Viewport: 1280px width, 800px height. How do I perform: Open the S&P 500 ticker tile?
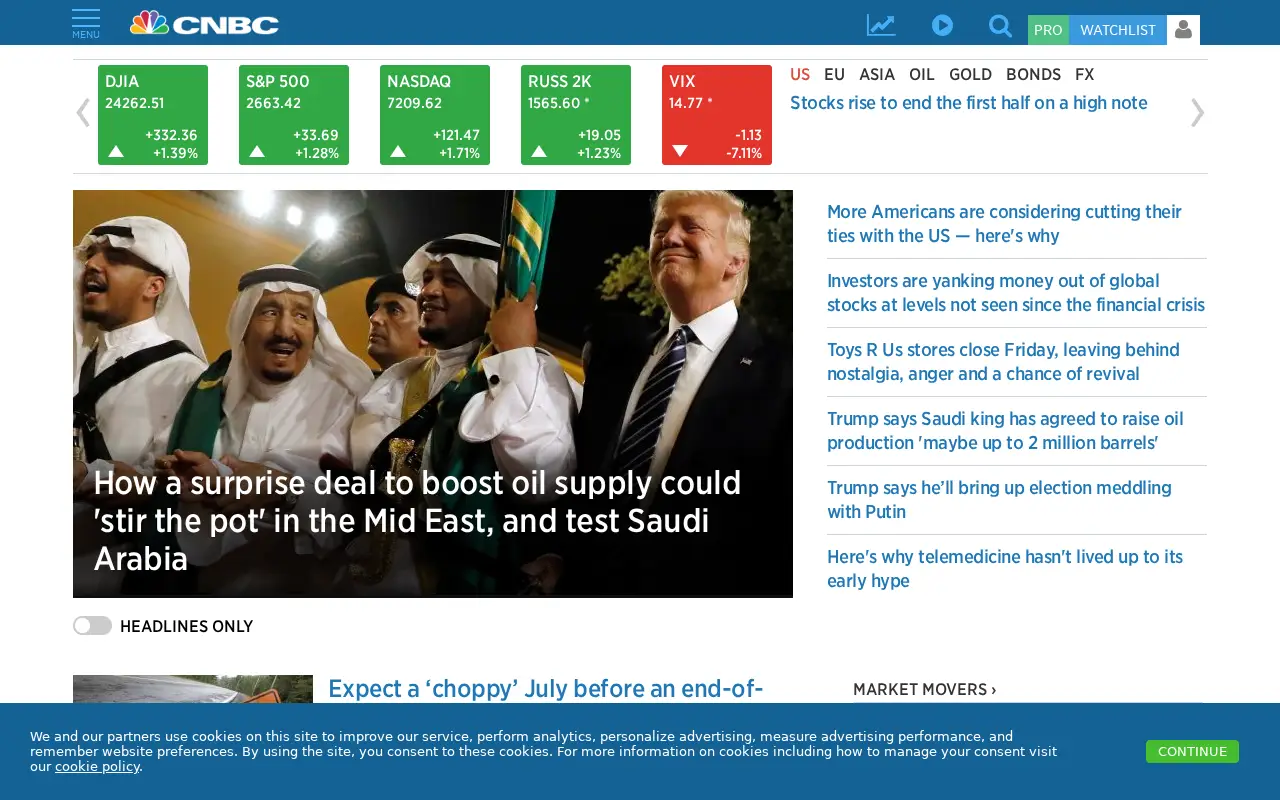click(x=294, y=115)
